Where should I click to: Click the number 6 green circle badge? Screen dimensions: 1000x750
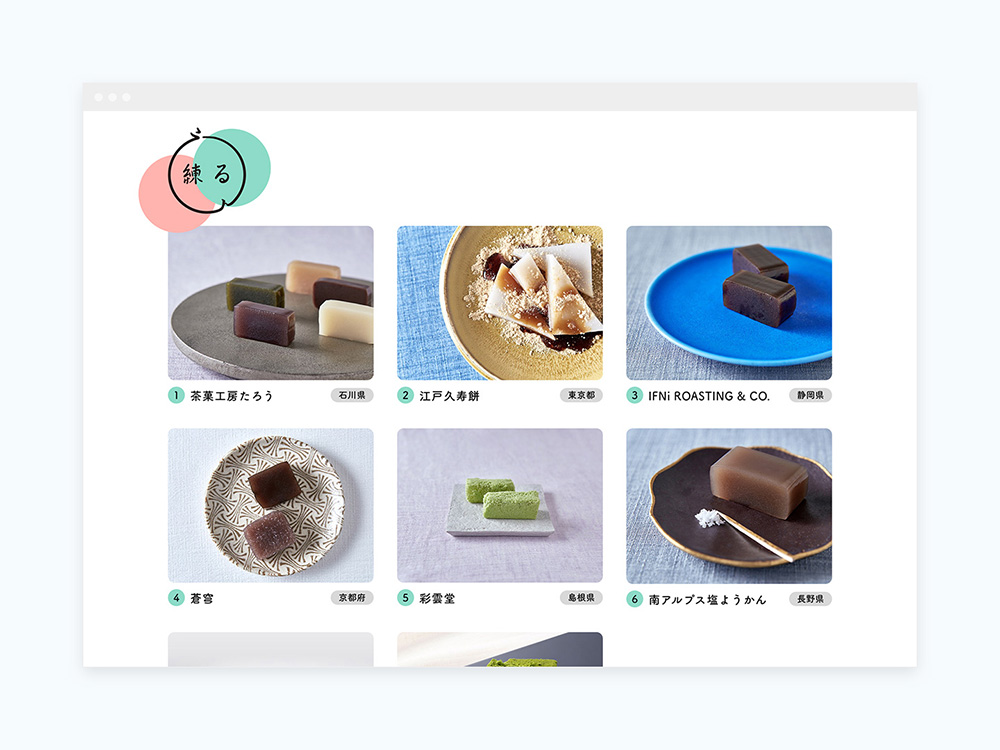coord(634,599)
